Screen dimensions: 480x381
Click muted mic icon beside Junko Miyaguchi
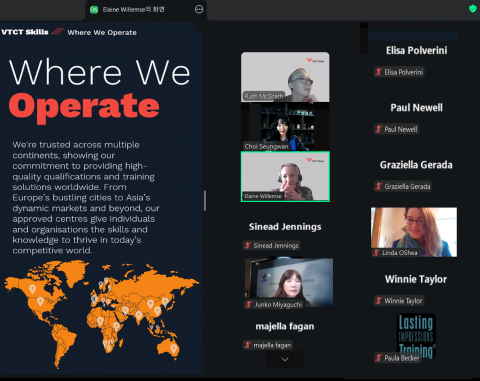coord(249,304)
